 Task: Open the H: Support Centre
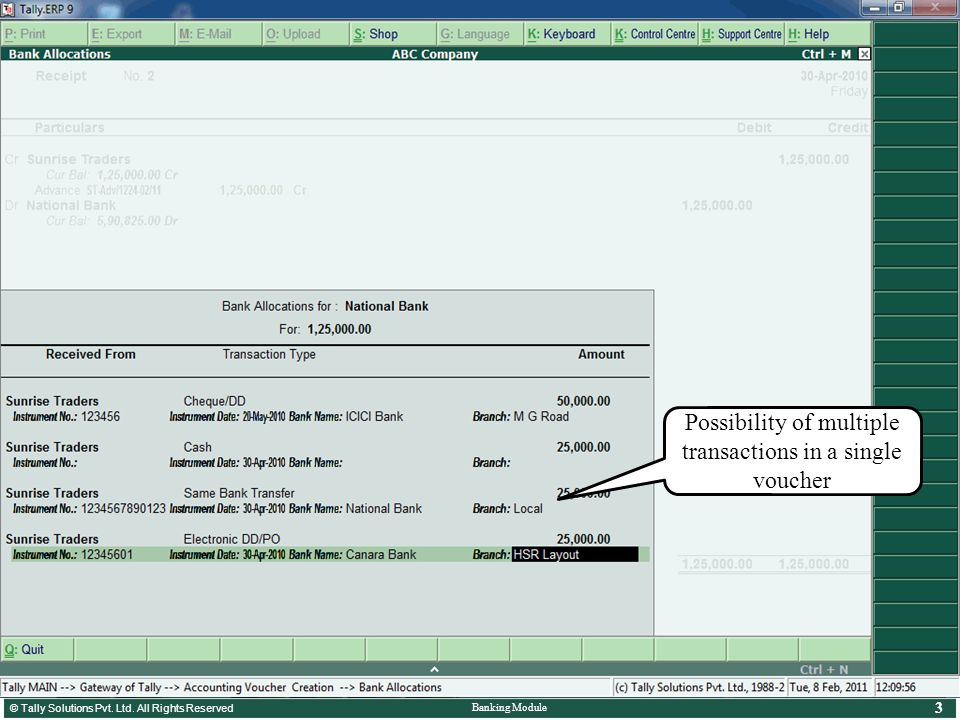tap(741, 34)
